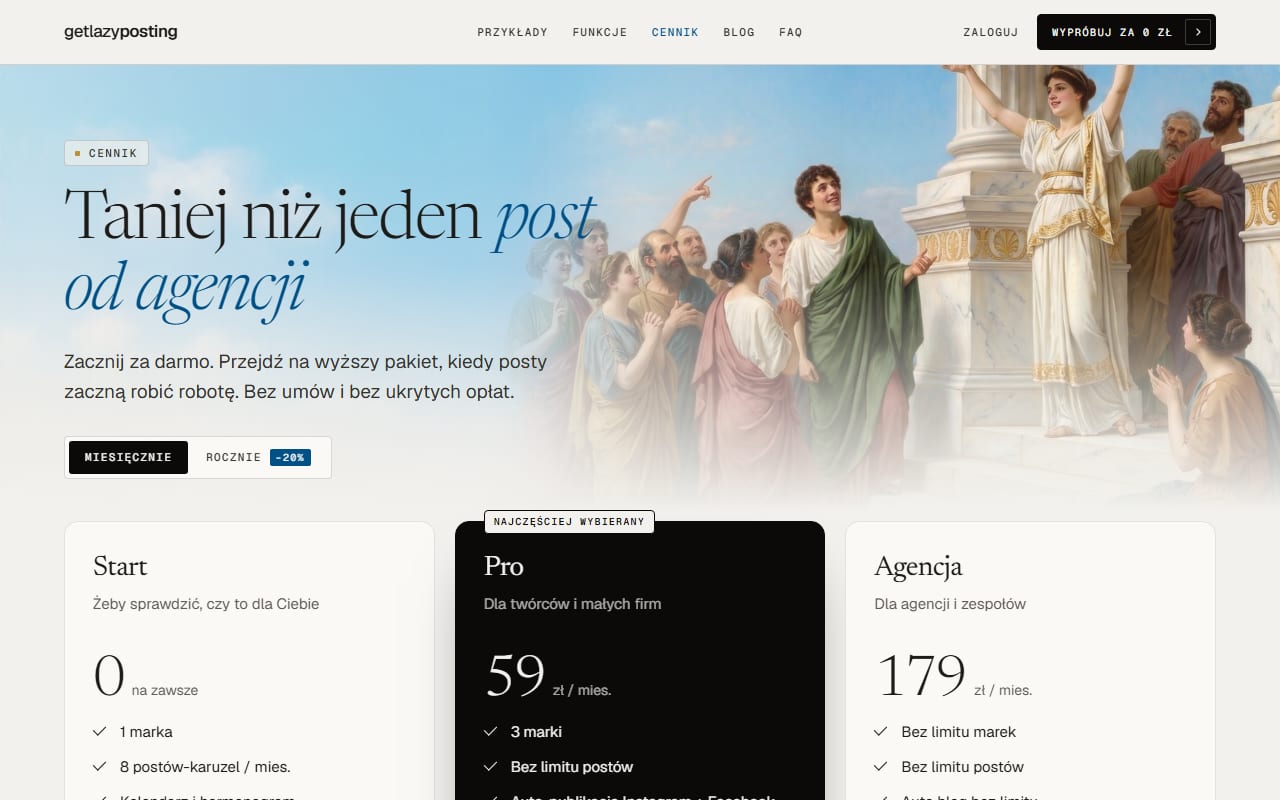The height and width of the screenshot is (800, 1280).
Task: Click the checkmark beside Bez limitu marek
Action: tap(881, 732)
